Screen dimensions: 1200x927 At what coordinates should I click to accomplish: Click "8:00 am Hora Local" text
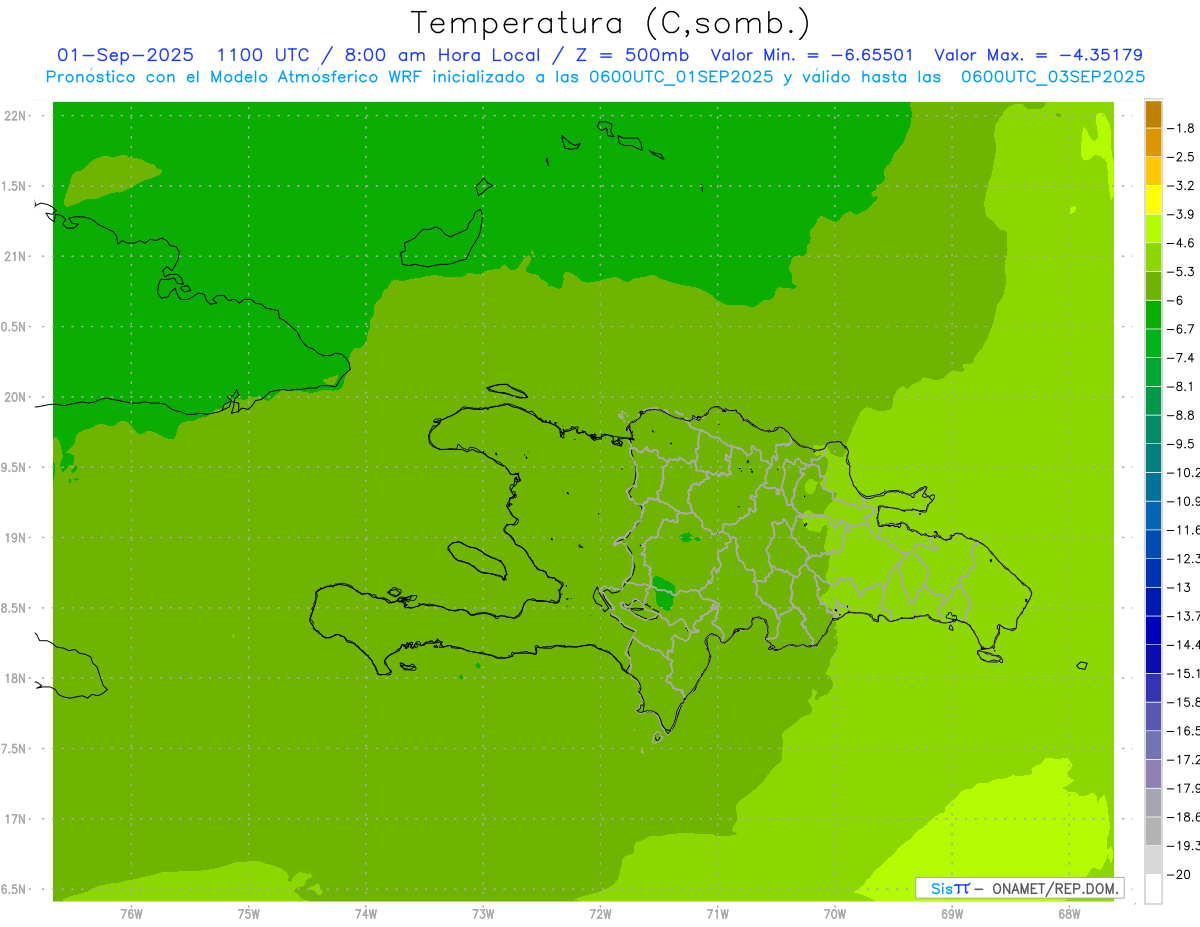[x=442, y=55]
